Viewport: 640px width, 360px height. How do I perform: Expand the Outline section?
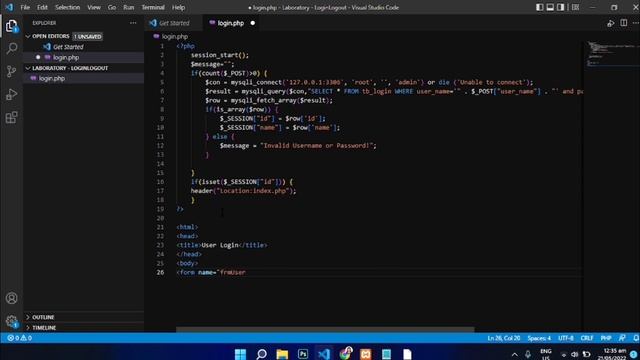click(x=28, y=317)
